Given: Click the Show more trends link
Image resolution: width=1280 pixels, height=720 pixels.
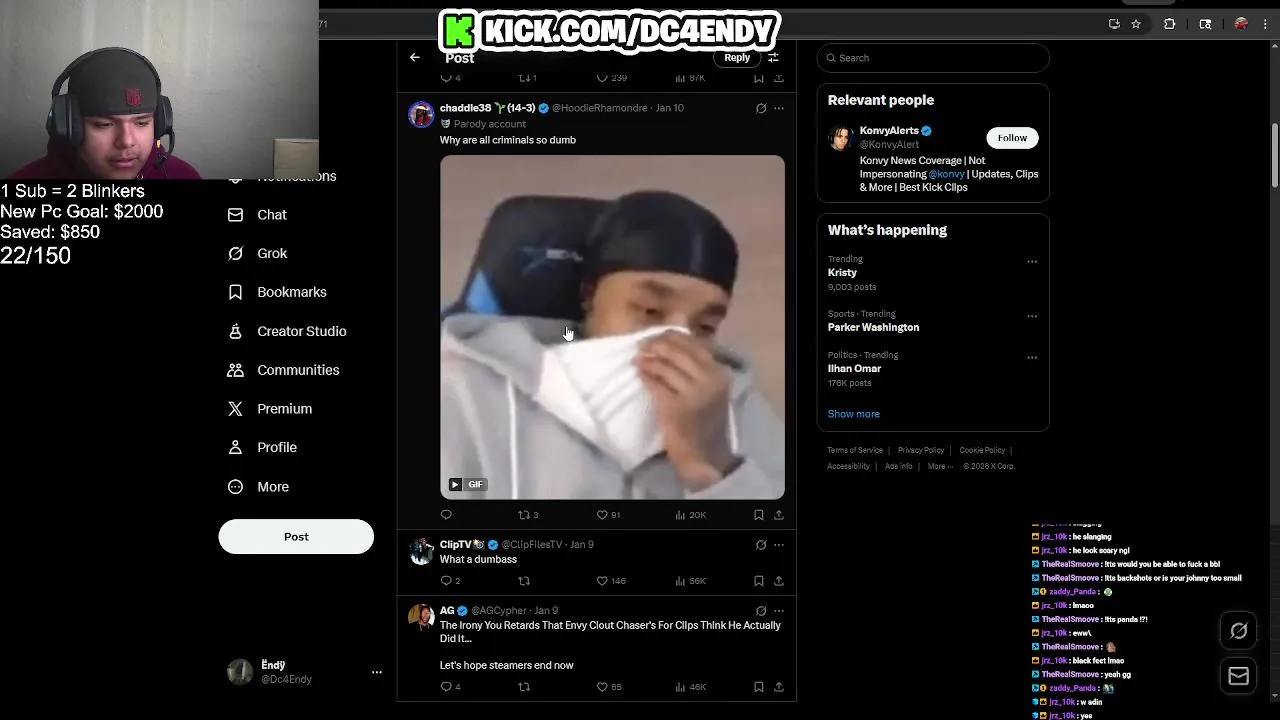Looking at the screenshot, I should 854,414.
